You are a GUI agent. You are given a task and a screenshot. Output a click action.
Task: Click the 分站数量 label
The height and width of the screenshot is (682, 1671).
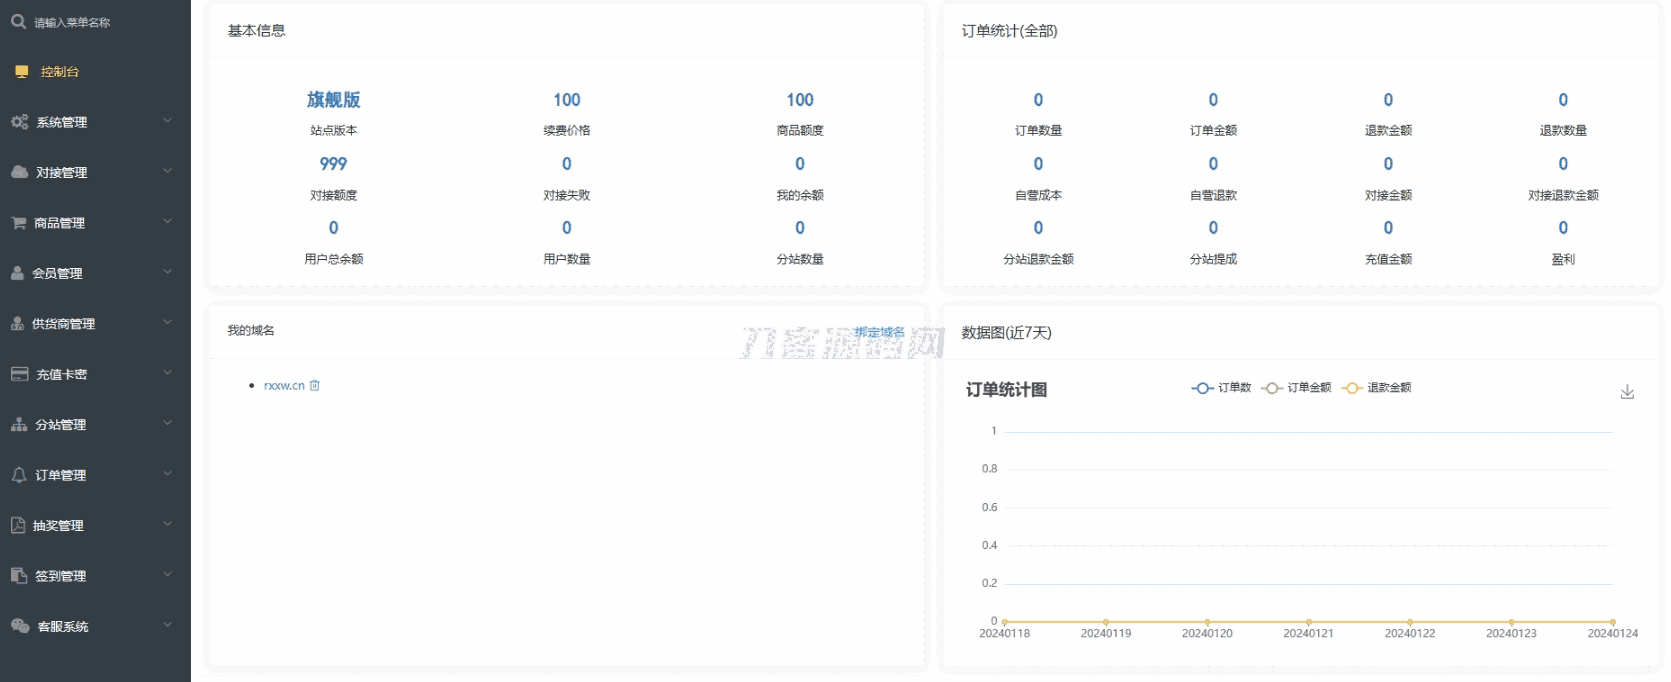tap(800, 259)
